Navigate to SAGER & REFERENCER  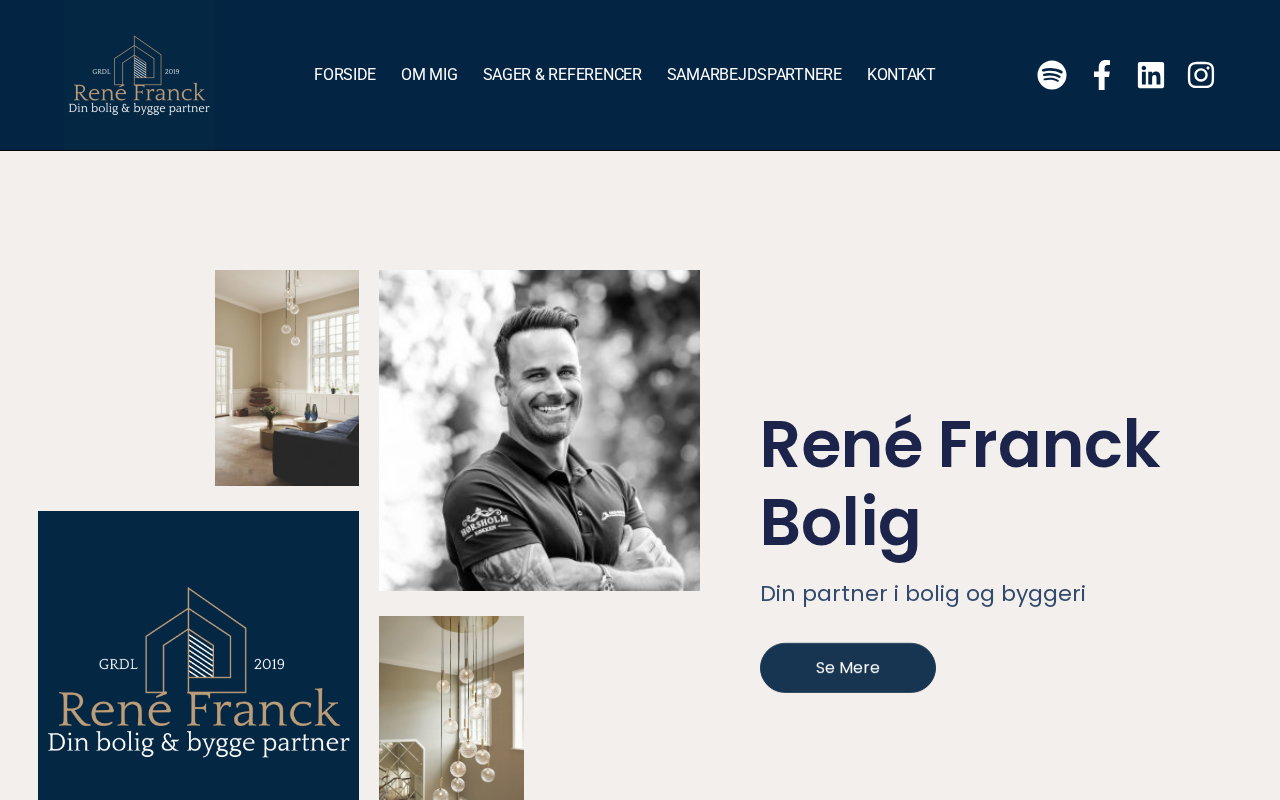pos(562,75)
